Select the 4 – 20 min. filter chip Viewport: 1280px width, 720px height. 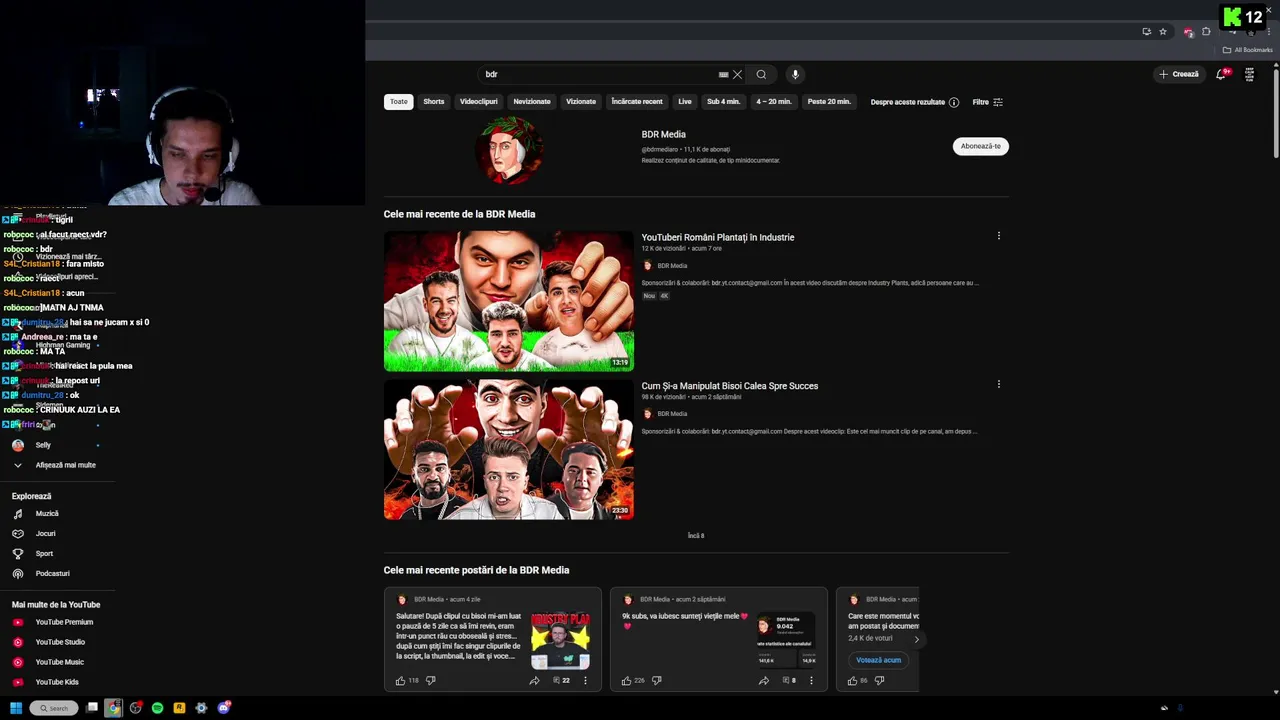click(x=773, y=102)
